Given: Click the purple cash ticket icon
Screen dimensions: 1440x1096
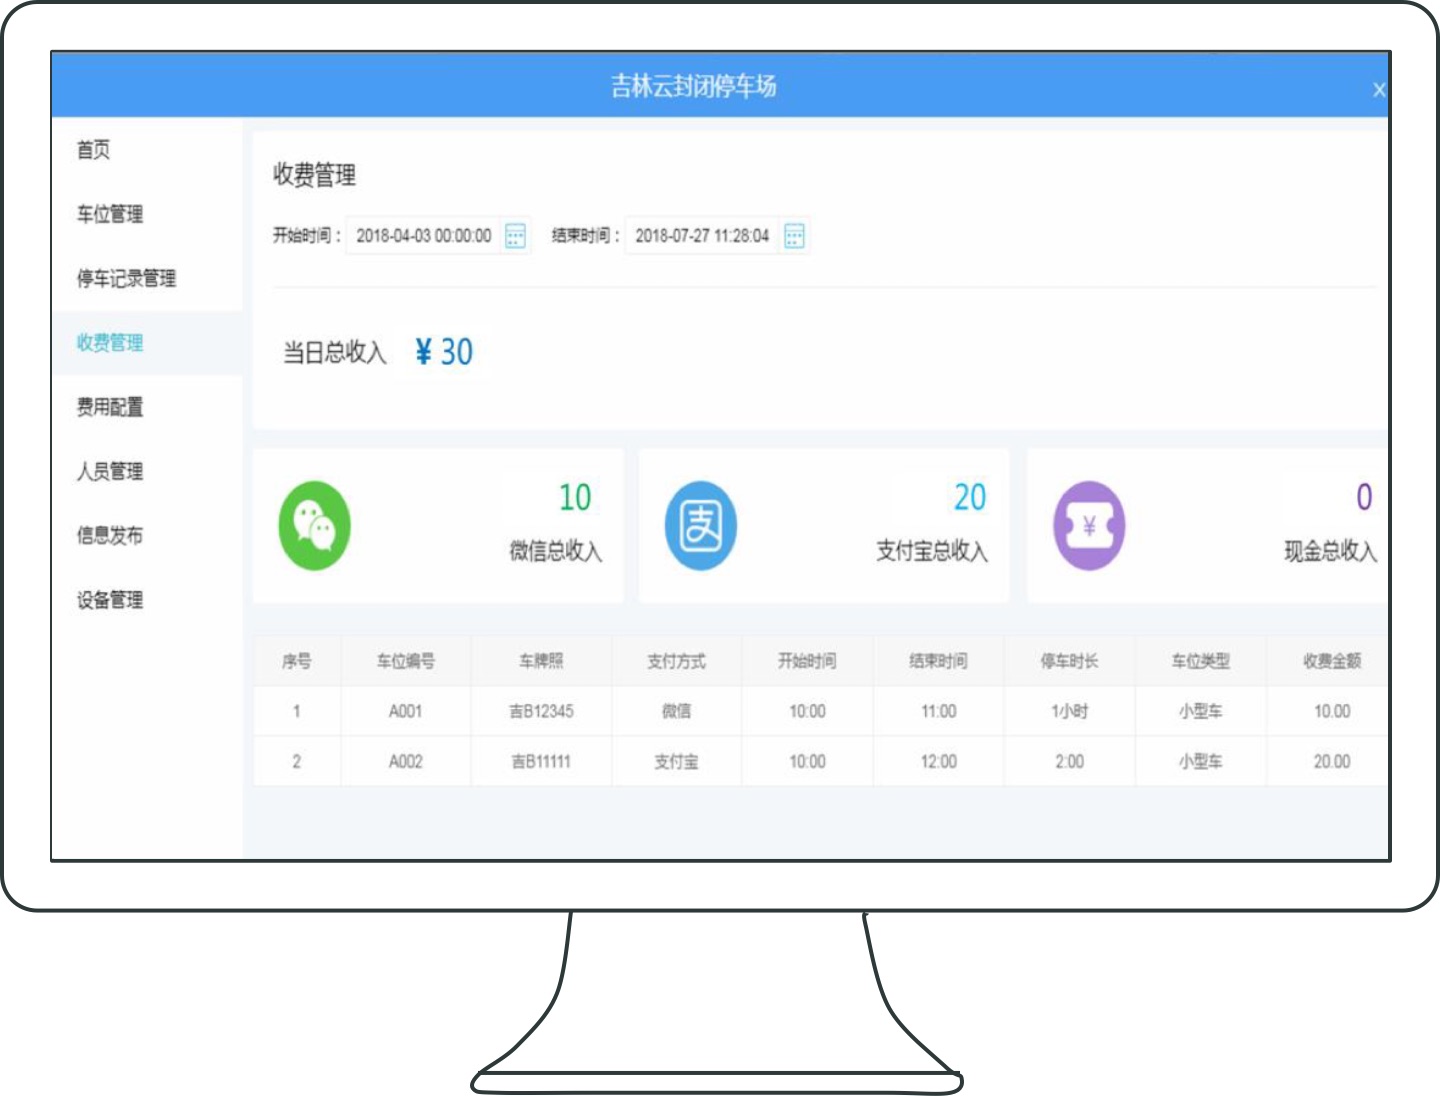Looking at the screenshot, I should [x=1089, y=526].
